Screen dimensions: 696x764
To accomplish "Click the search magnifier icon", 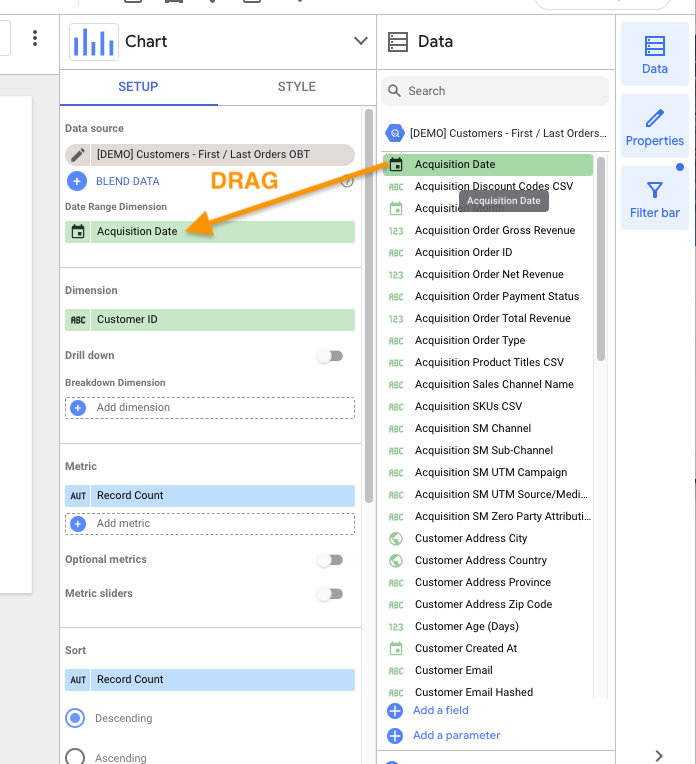I will pyautogui.click(x=394, y=91).
